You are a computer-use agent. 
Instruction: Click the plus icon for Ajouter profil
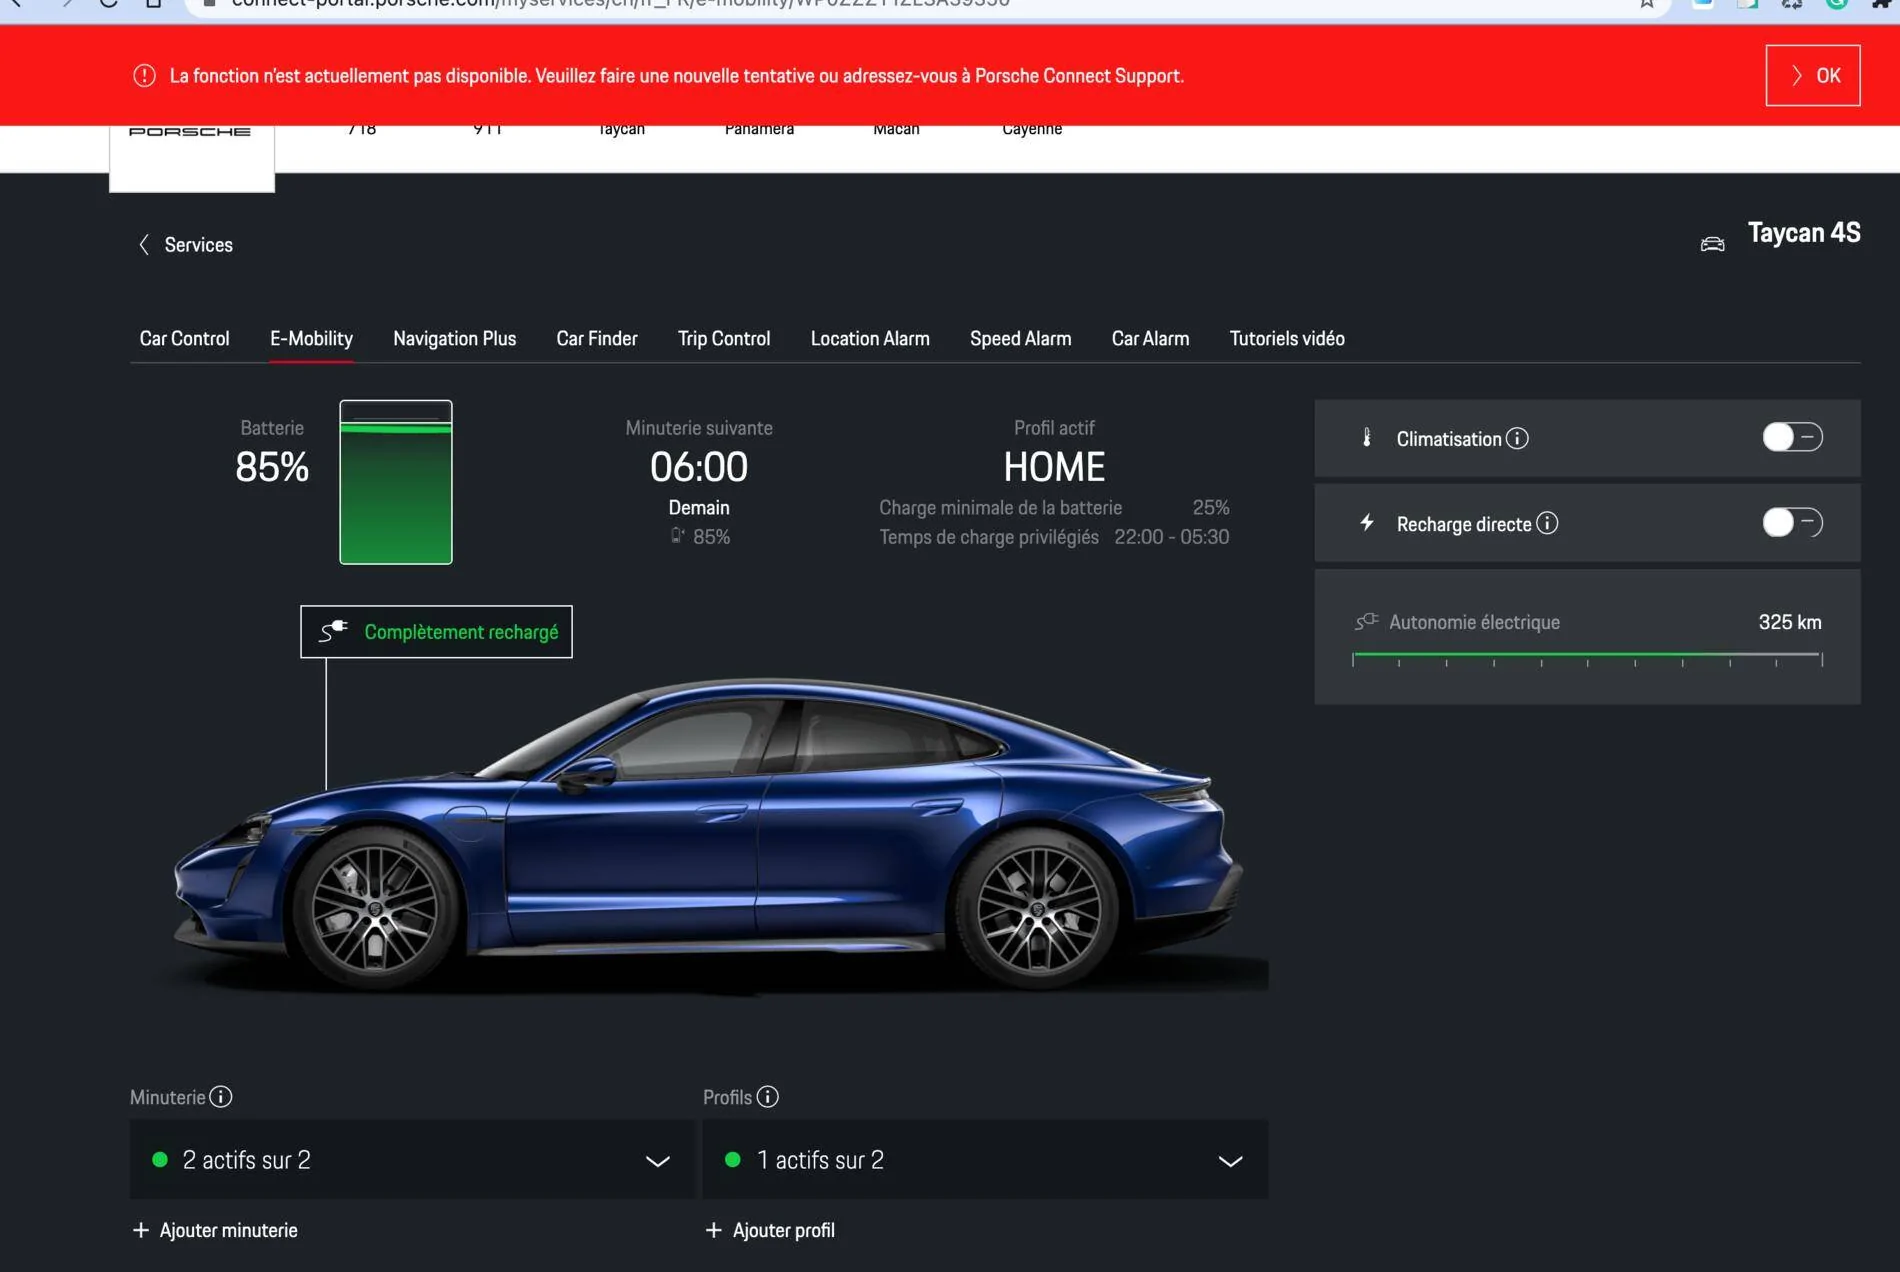pos(713,1230)
